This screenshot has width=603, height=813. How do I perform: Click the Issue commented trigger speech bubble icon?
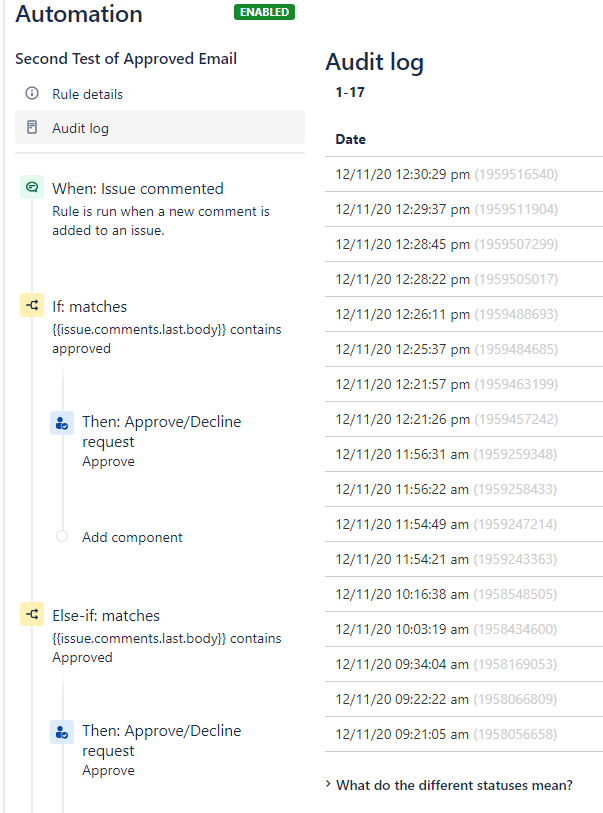[x=32, y=187]
